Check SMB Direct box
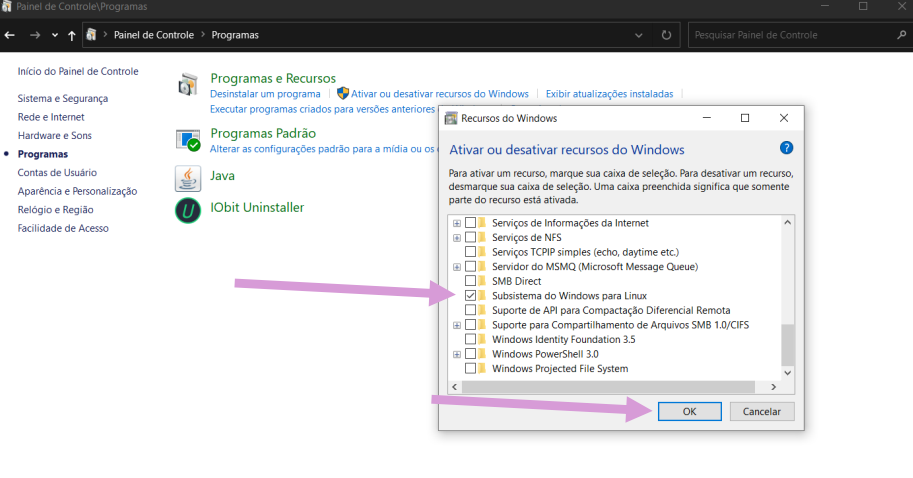The height and width of the screenshot is (478, 913). 470,281
